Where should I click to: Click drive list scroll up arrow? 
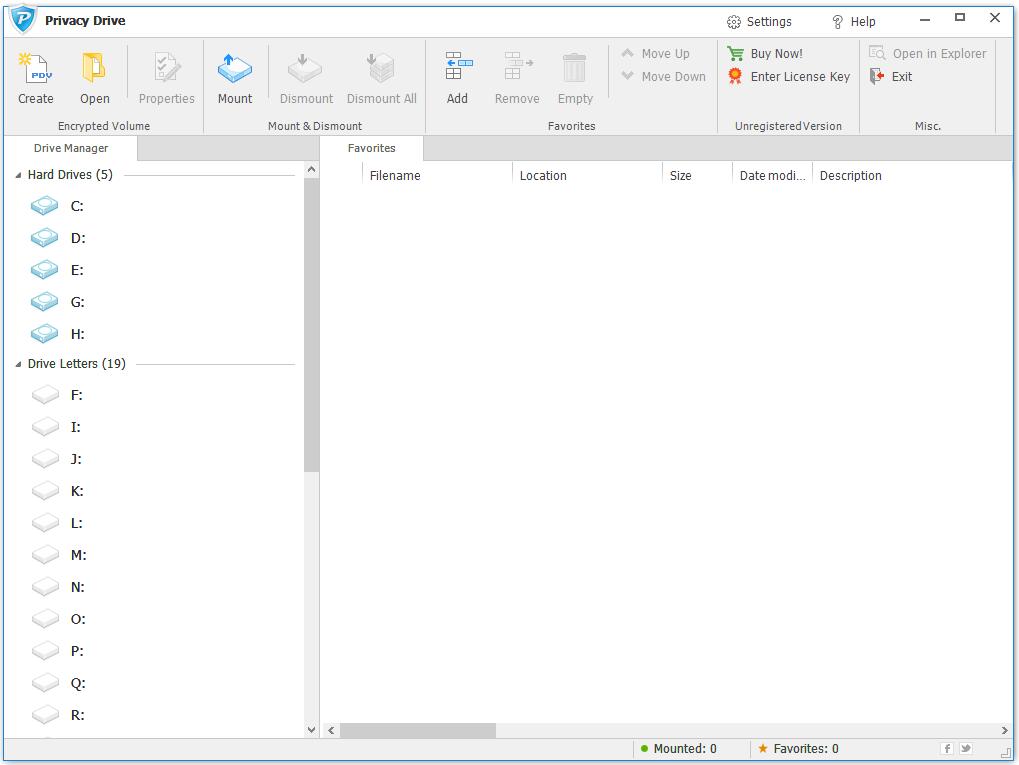coord(311,170)
